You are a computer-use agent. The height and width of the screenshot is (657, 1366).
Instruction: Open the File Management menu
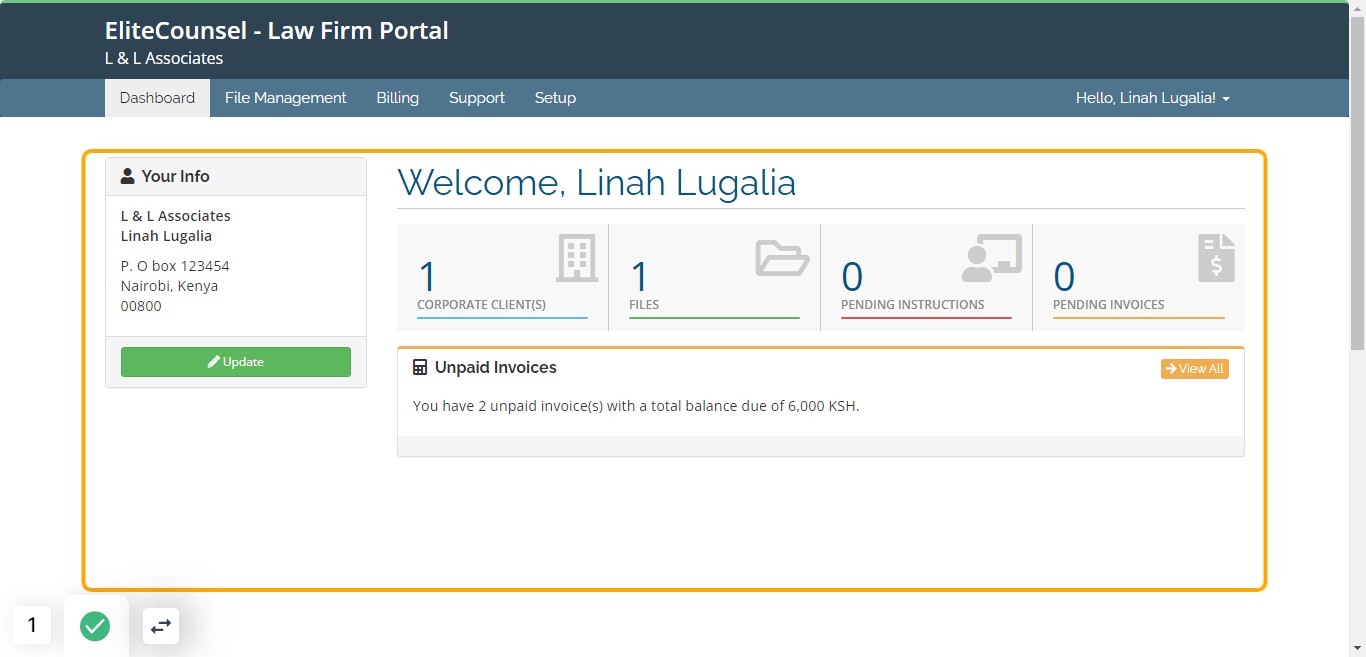pyautogui.click(x=285, y=98)
